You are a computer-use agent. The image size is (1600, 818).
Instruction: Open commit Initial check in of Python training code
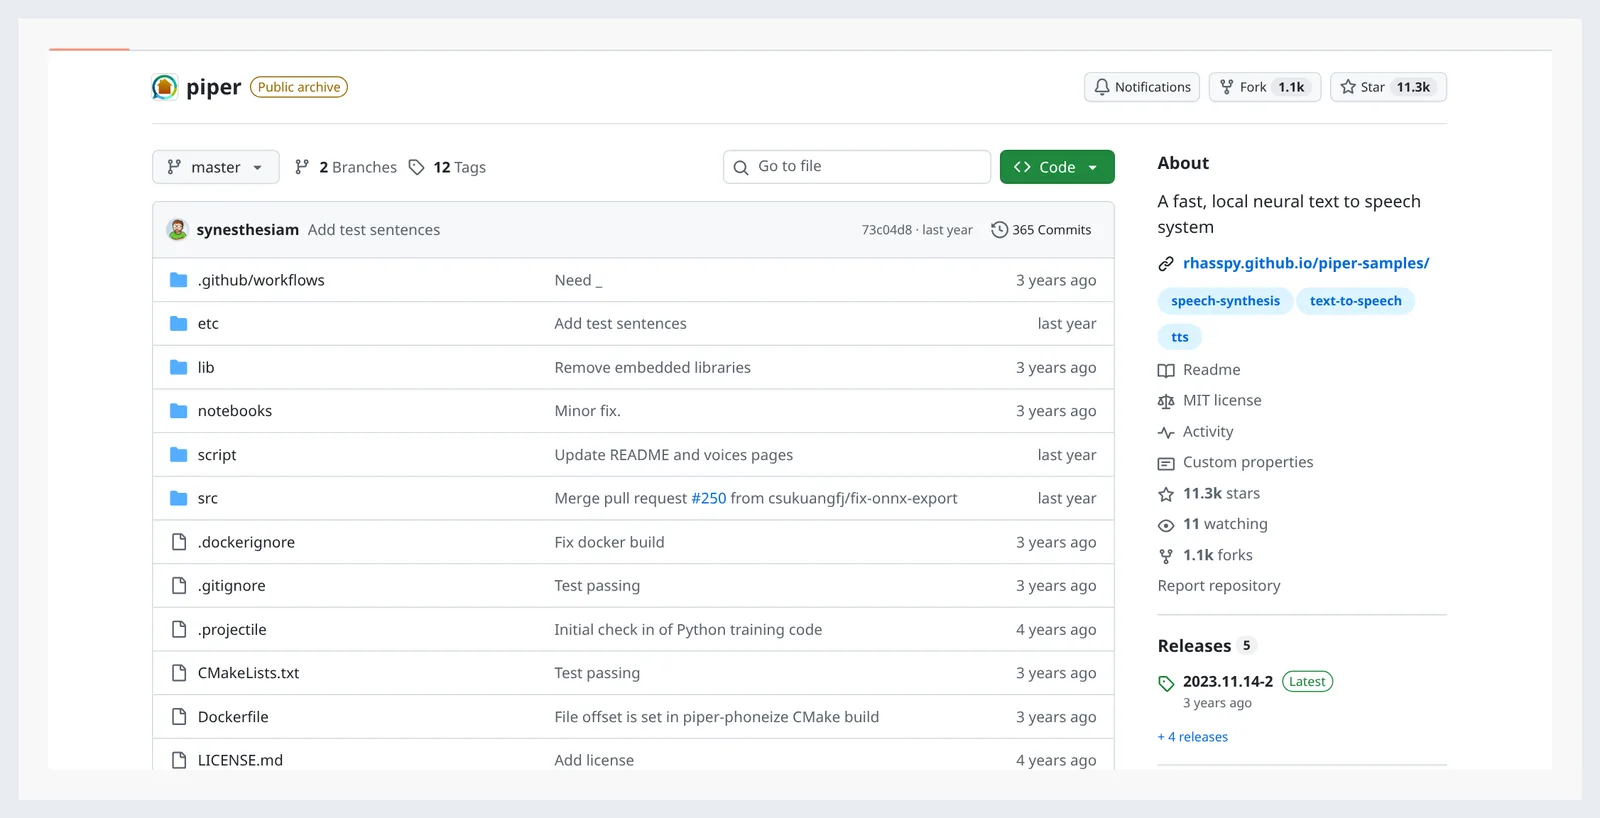[689, 629]
